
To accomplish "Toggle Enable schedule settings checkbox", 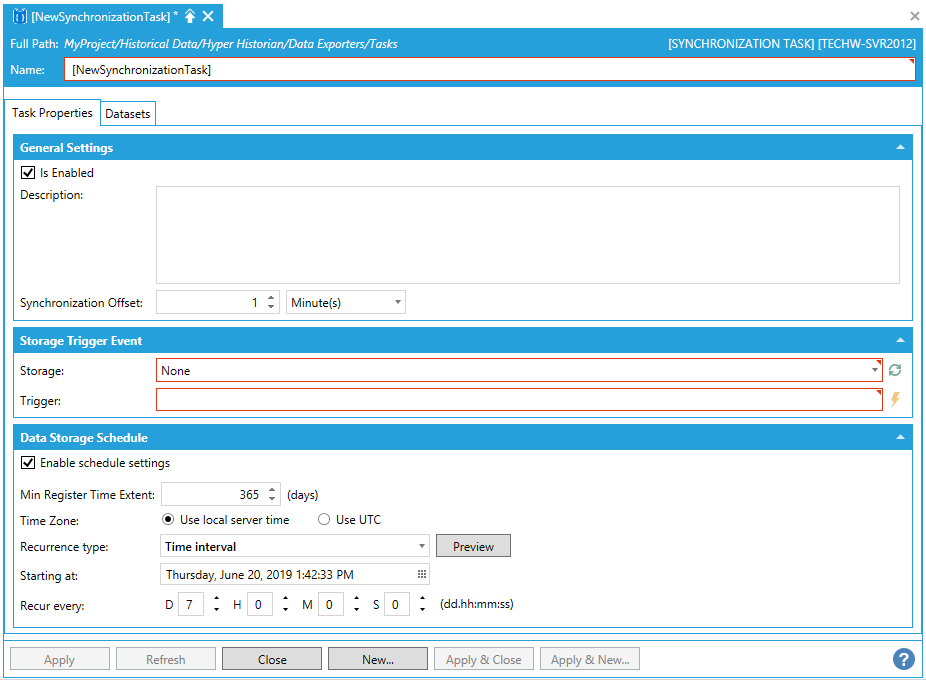I will (28, 463).
